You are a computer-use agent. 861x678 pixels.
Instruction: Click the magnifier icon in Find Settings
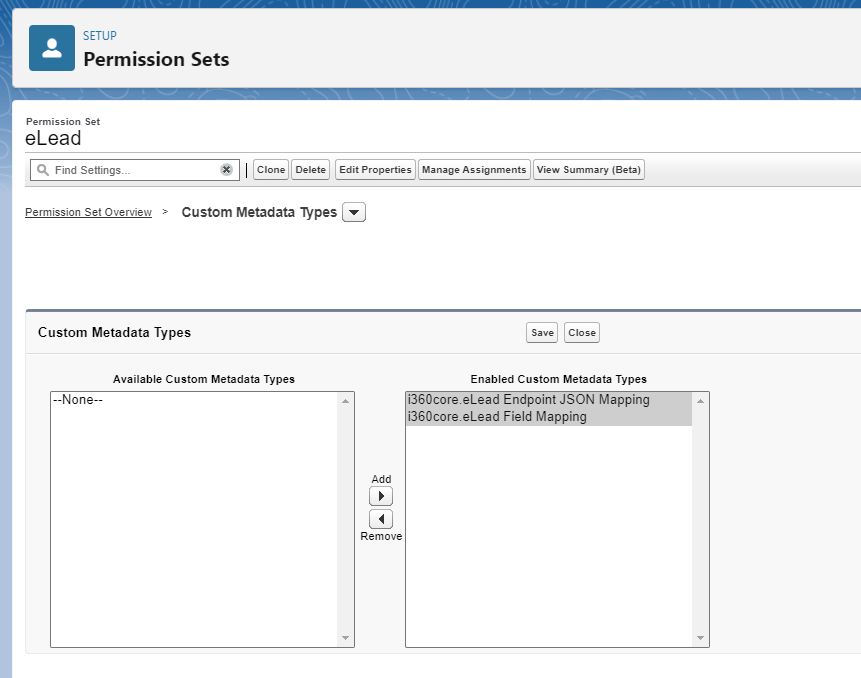coord(41,169)
